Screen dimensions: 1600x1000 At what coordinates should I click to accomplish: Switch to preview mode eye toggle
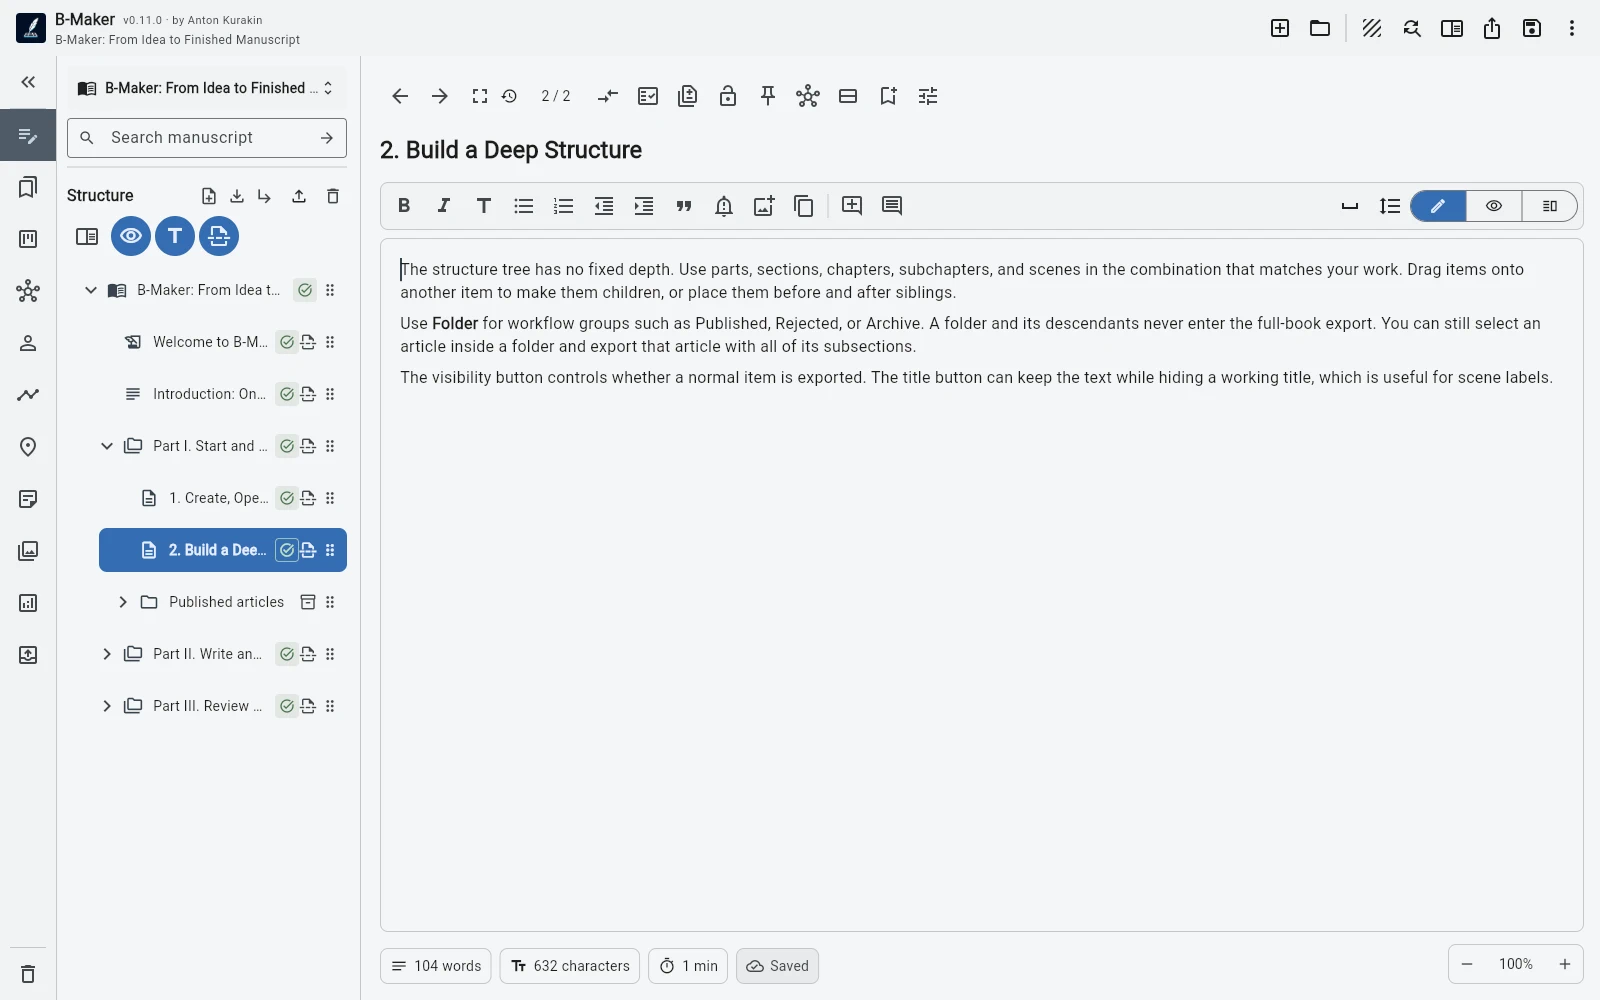pyautogui.click(x=1494, y=206)
